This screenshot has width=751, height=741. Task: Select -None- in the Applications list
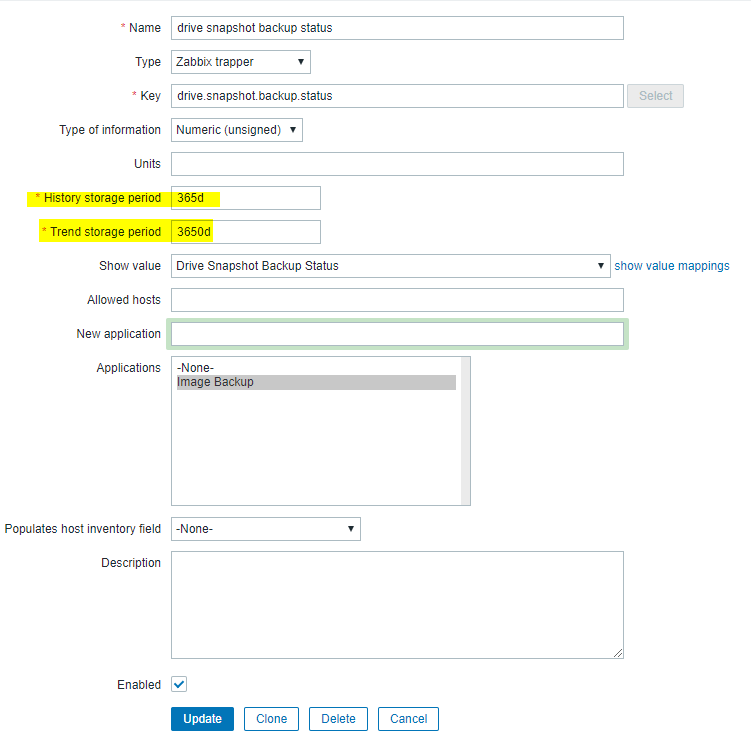pos(196,367)
